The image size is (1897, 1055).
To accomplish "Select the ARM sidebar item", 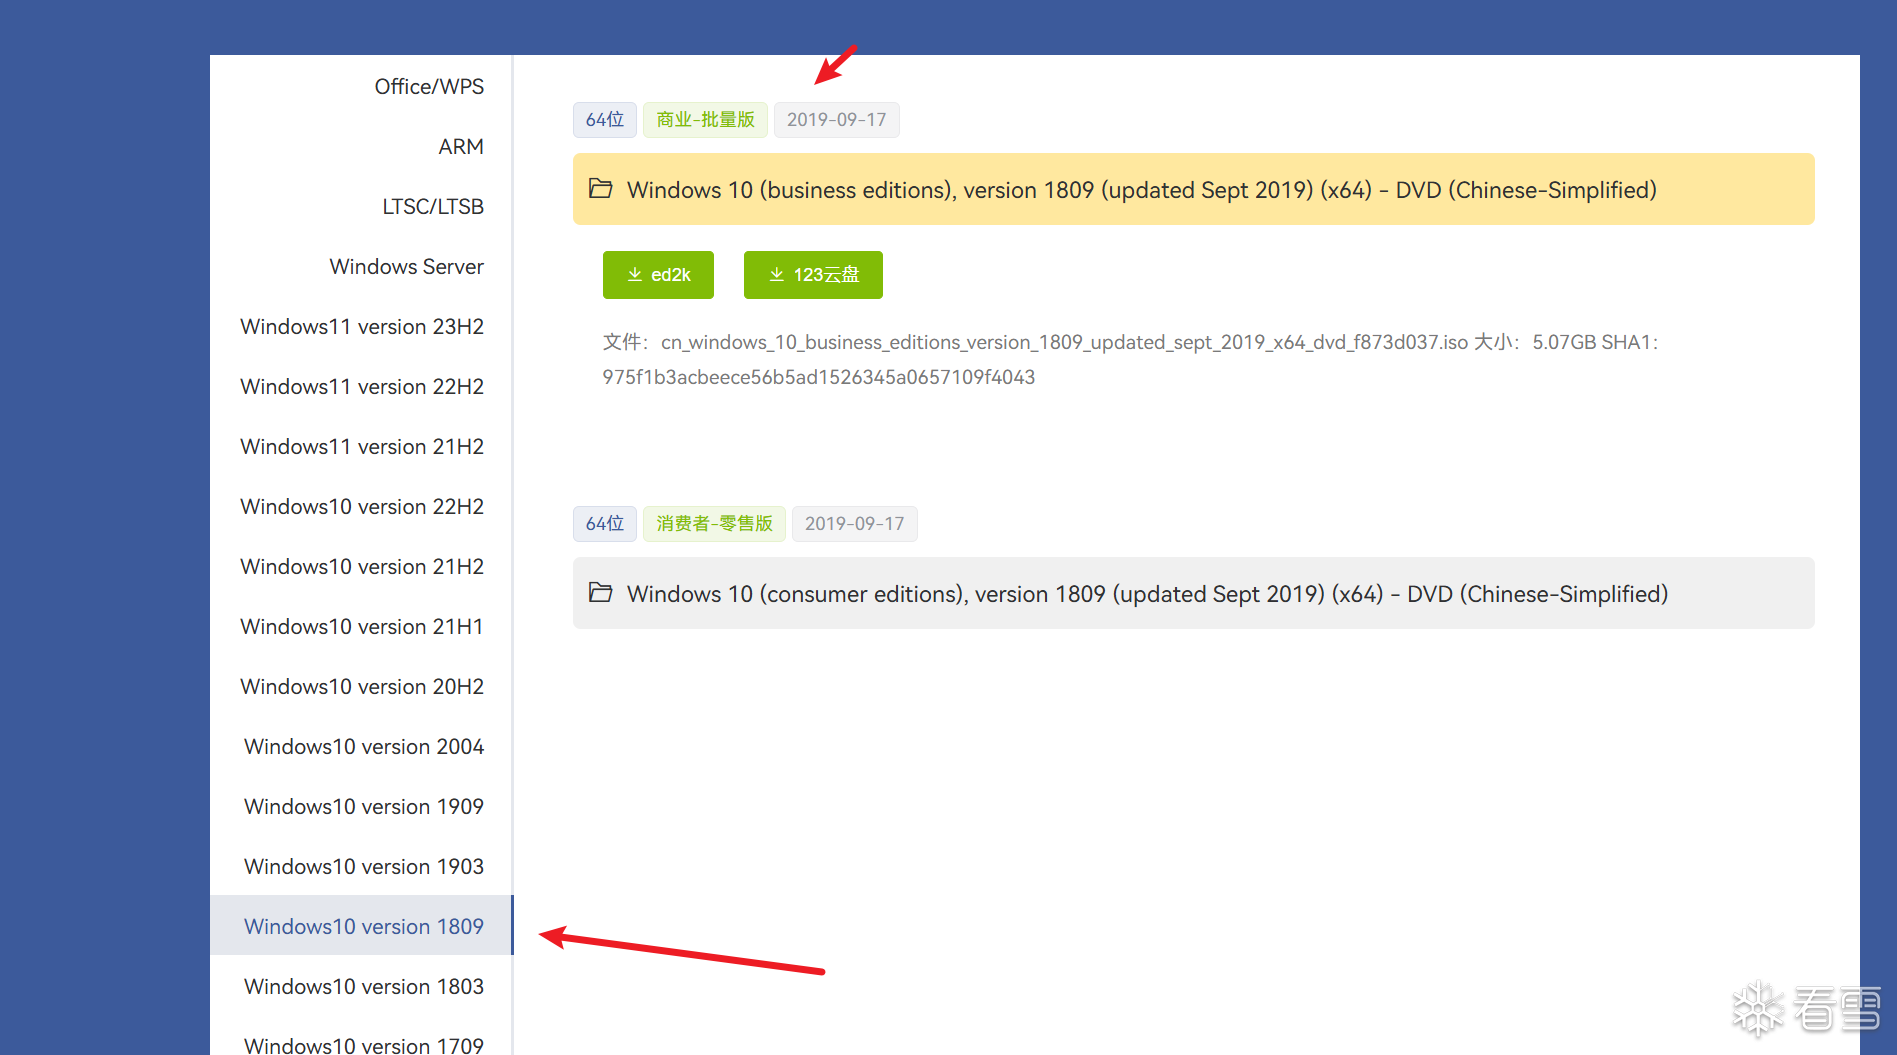I will [460, 147].
